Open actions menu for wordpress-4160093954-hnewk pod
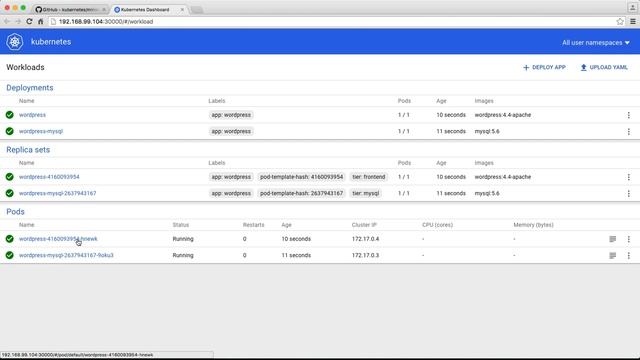Viewport: 640px width, 360px height. [x=629, y=239]
